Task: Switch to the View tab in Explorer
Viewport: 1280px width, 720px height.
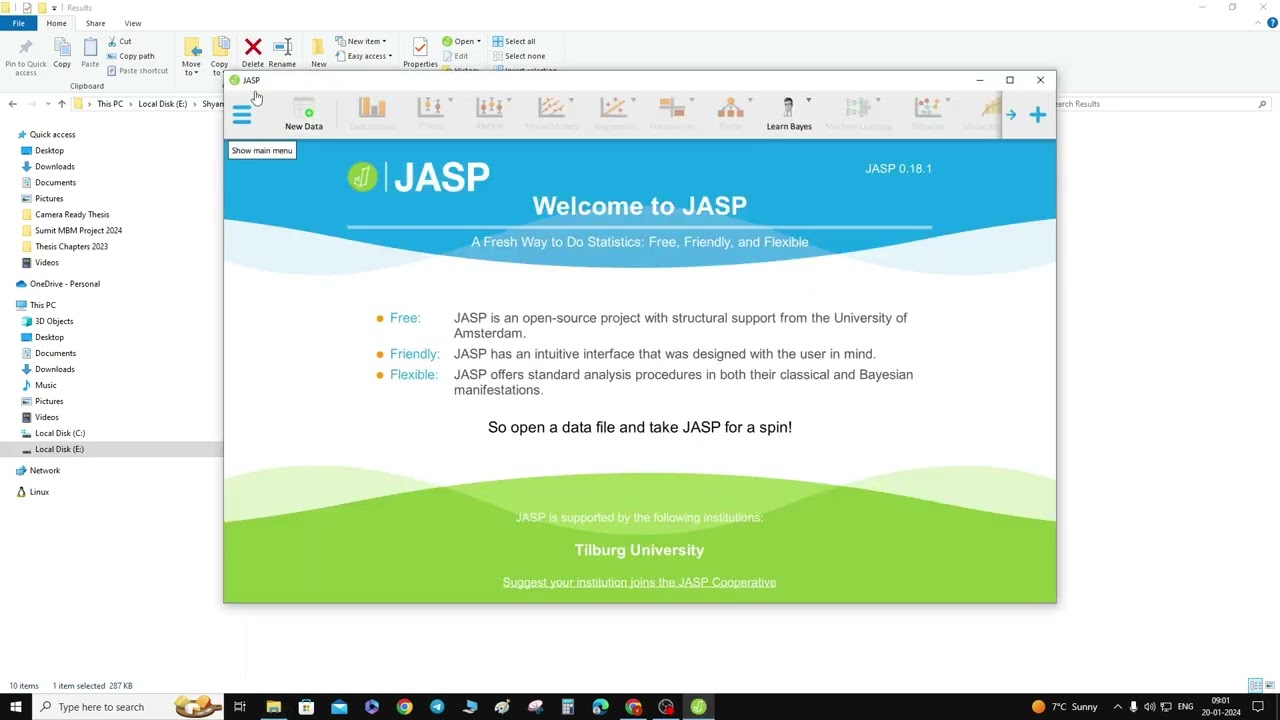Action: [132, 23]
